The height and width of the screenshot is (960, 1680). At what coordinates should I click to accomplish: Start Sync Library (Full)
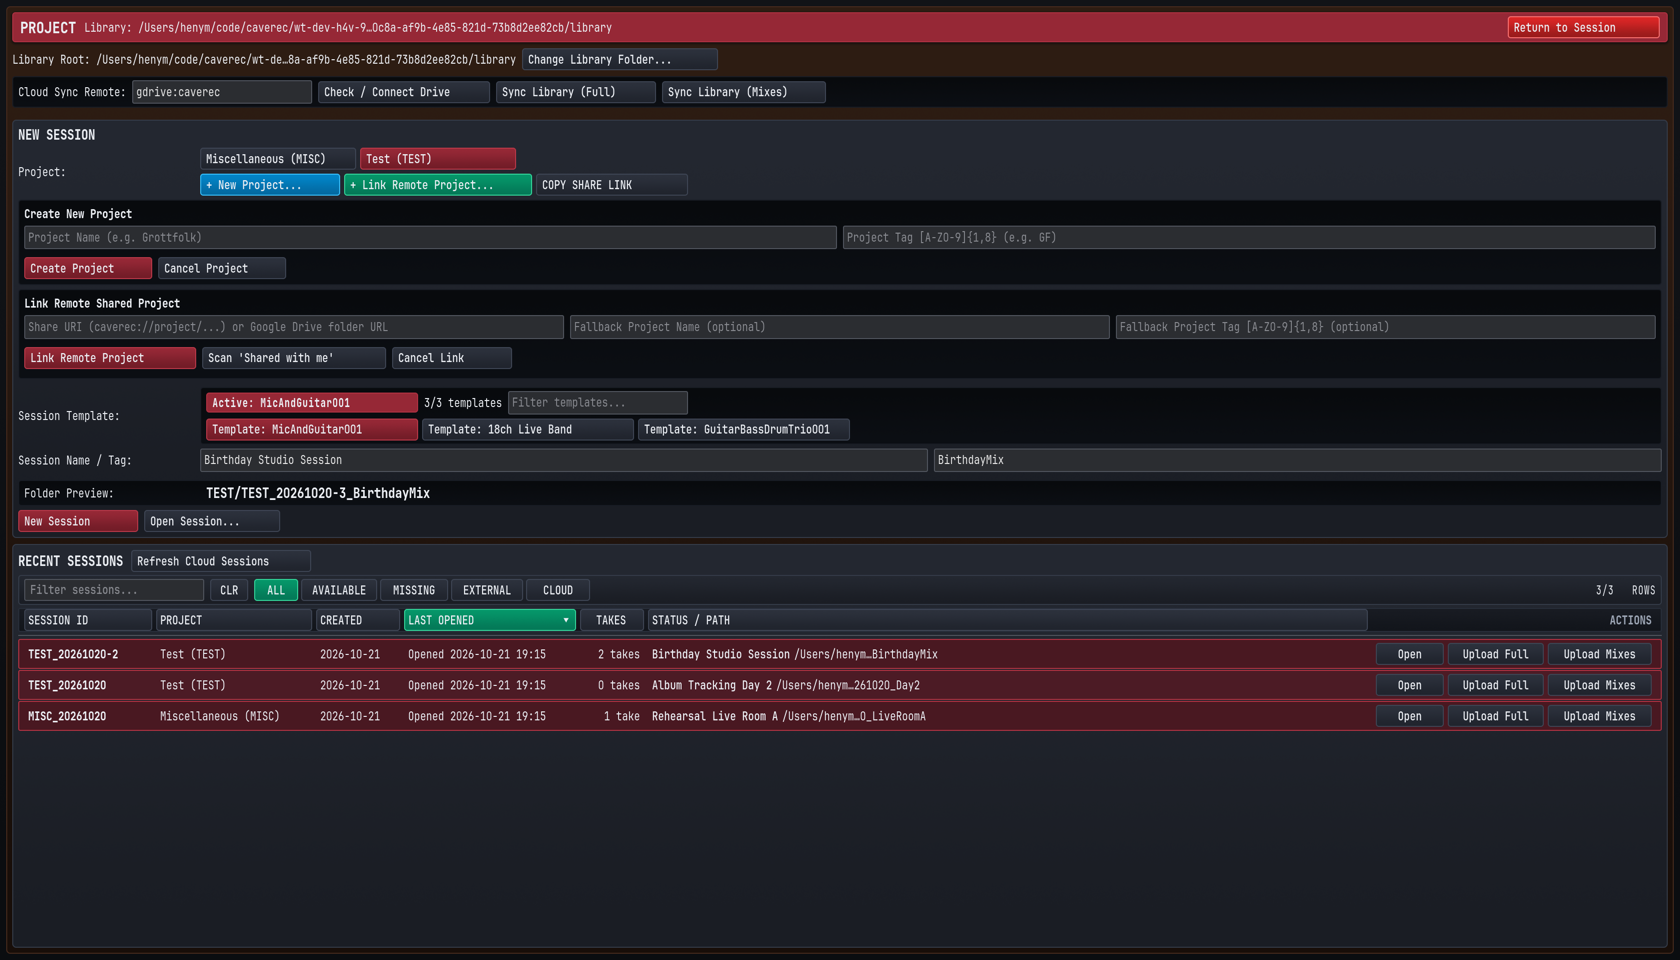click(x=575, y=92)
